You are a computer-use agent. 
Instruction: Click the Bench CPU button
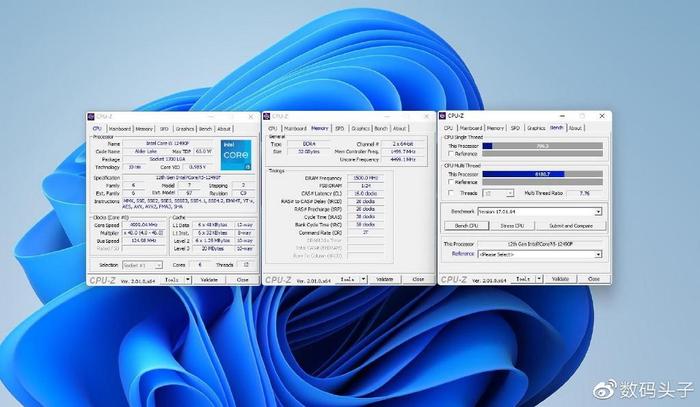coord(466,226)
